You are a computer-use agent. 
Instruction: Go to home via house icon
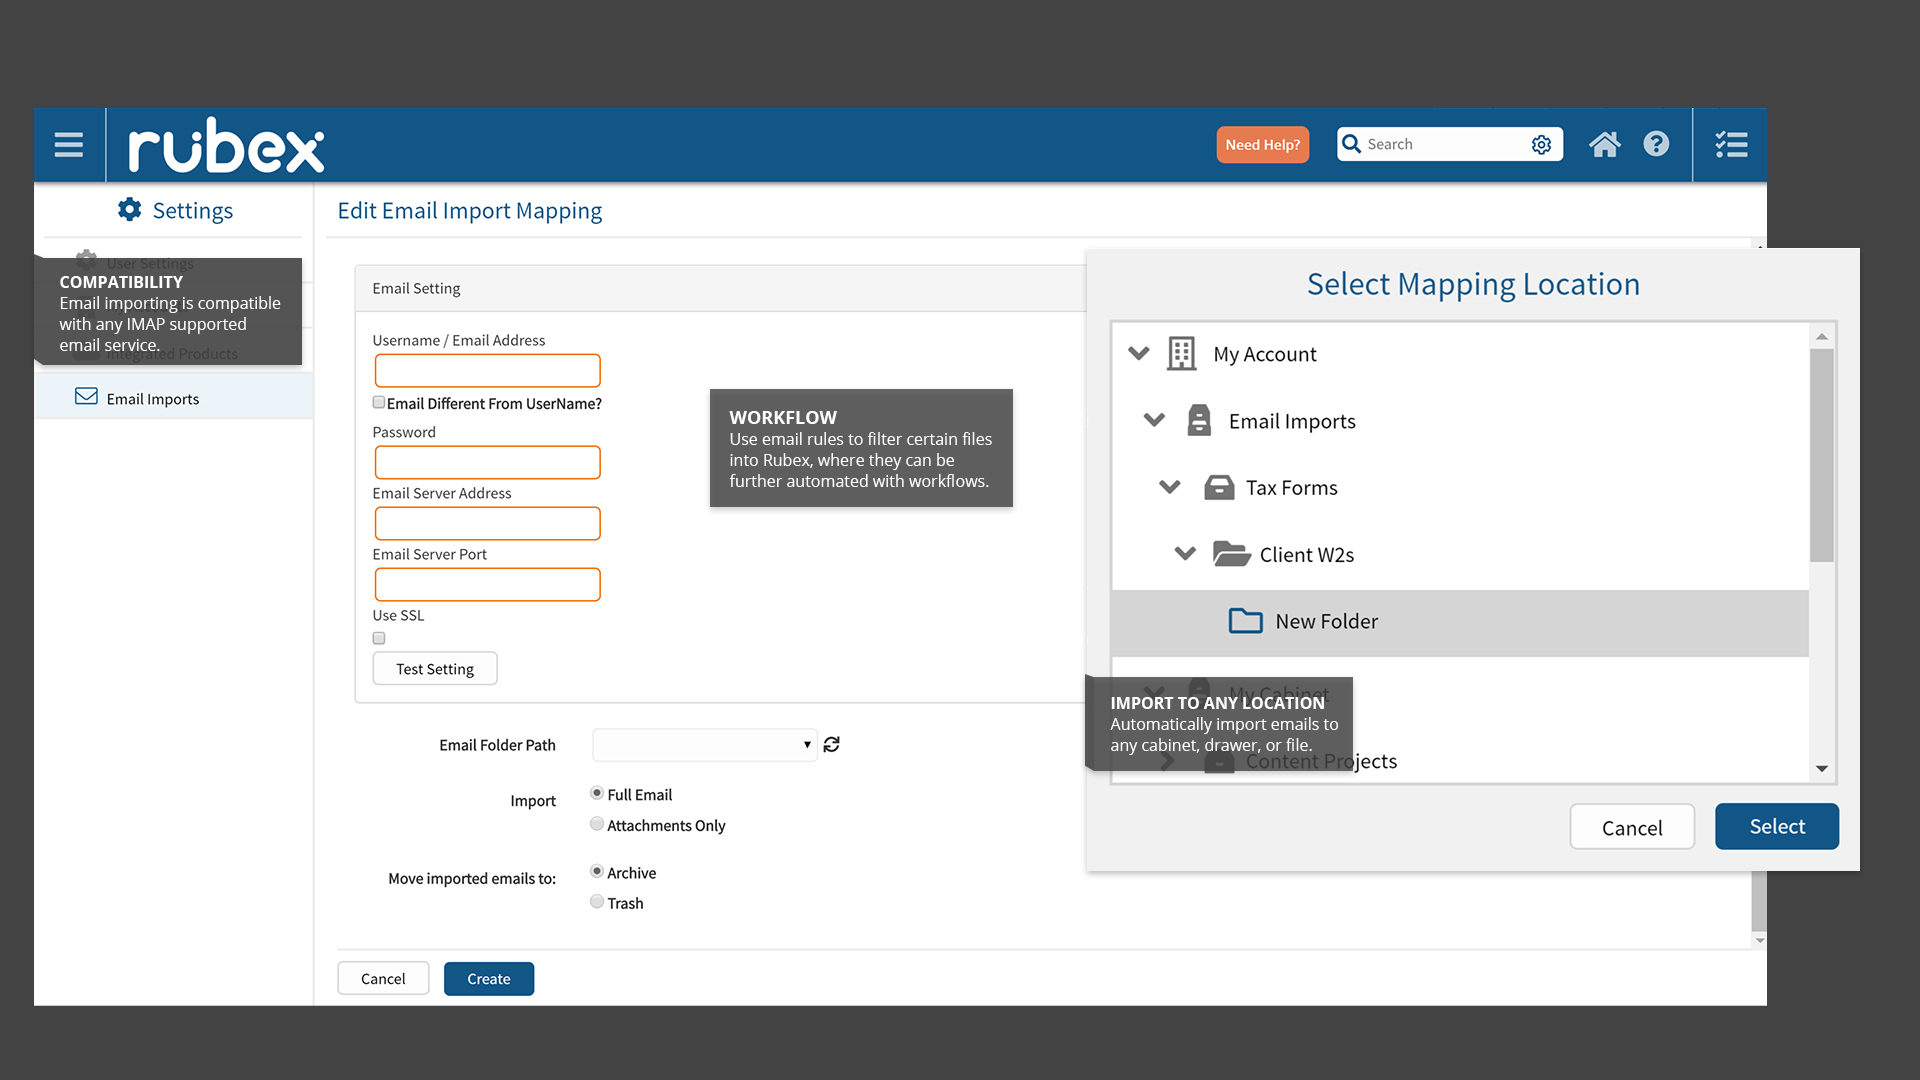coord(1605,145)
